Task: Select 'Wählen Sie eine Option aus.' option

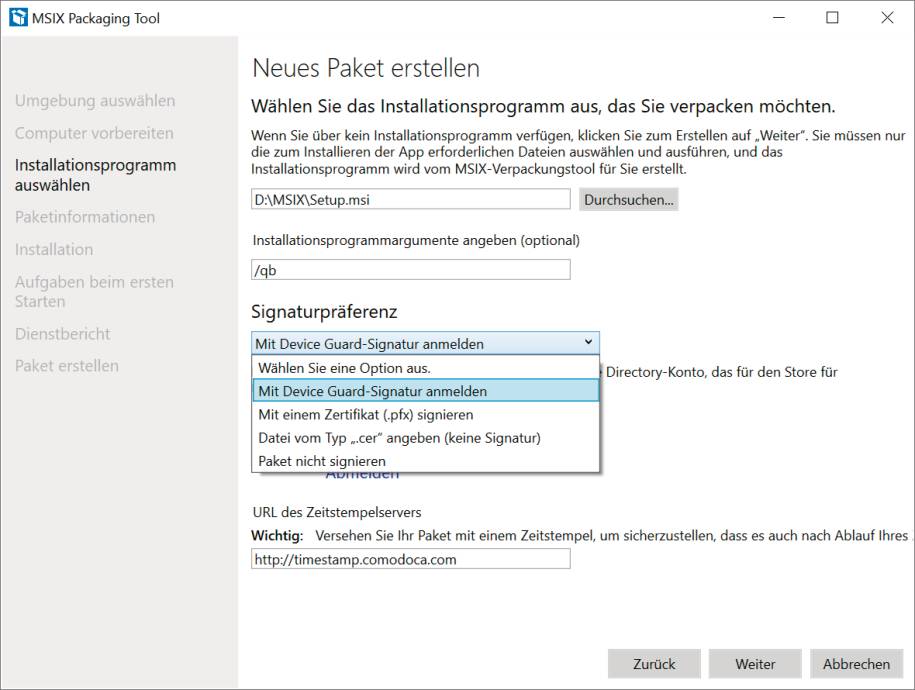Action: click(x=425, y=368)
